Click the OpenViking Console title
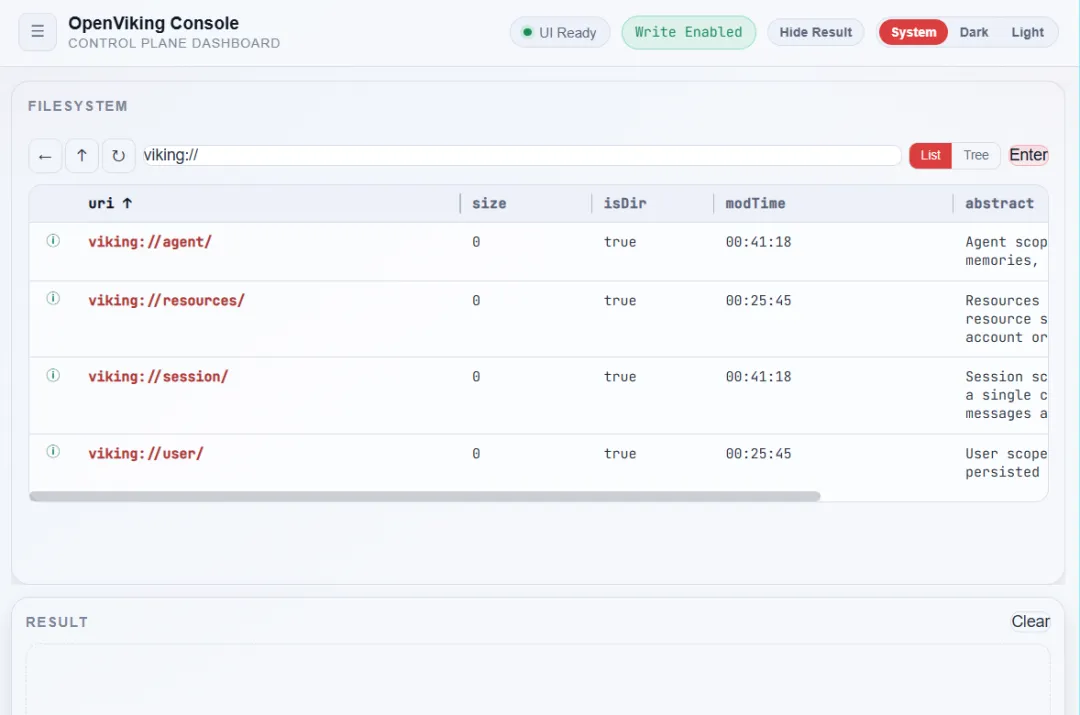This screenshot has height=715, width=1080. [154, 23]
